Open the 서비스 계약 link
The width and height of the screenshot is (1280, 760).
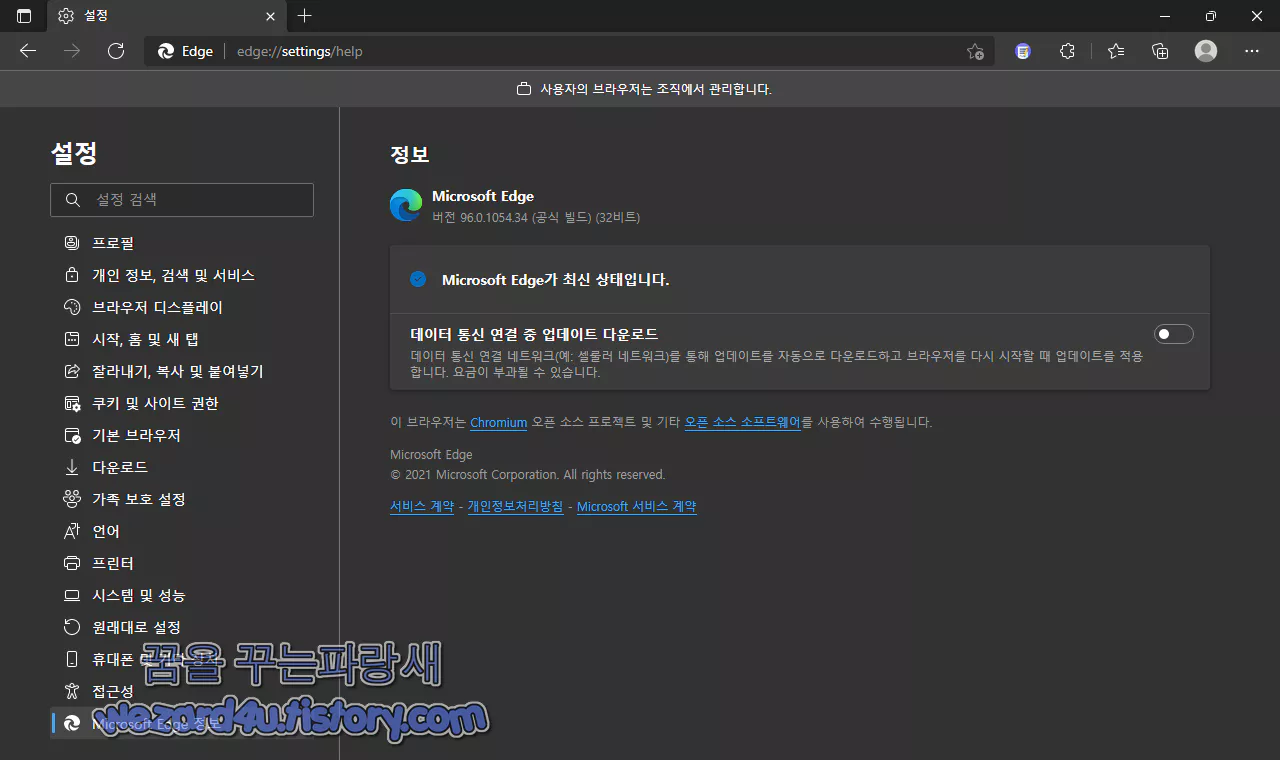tap(422, 507)
